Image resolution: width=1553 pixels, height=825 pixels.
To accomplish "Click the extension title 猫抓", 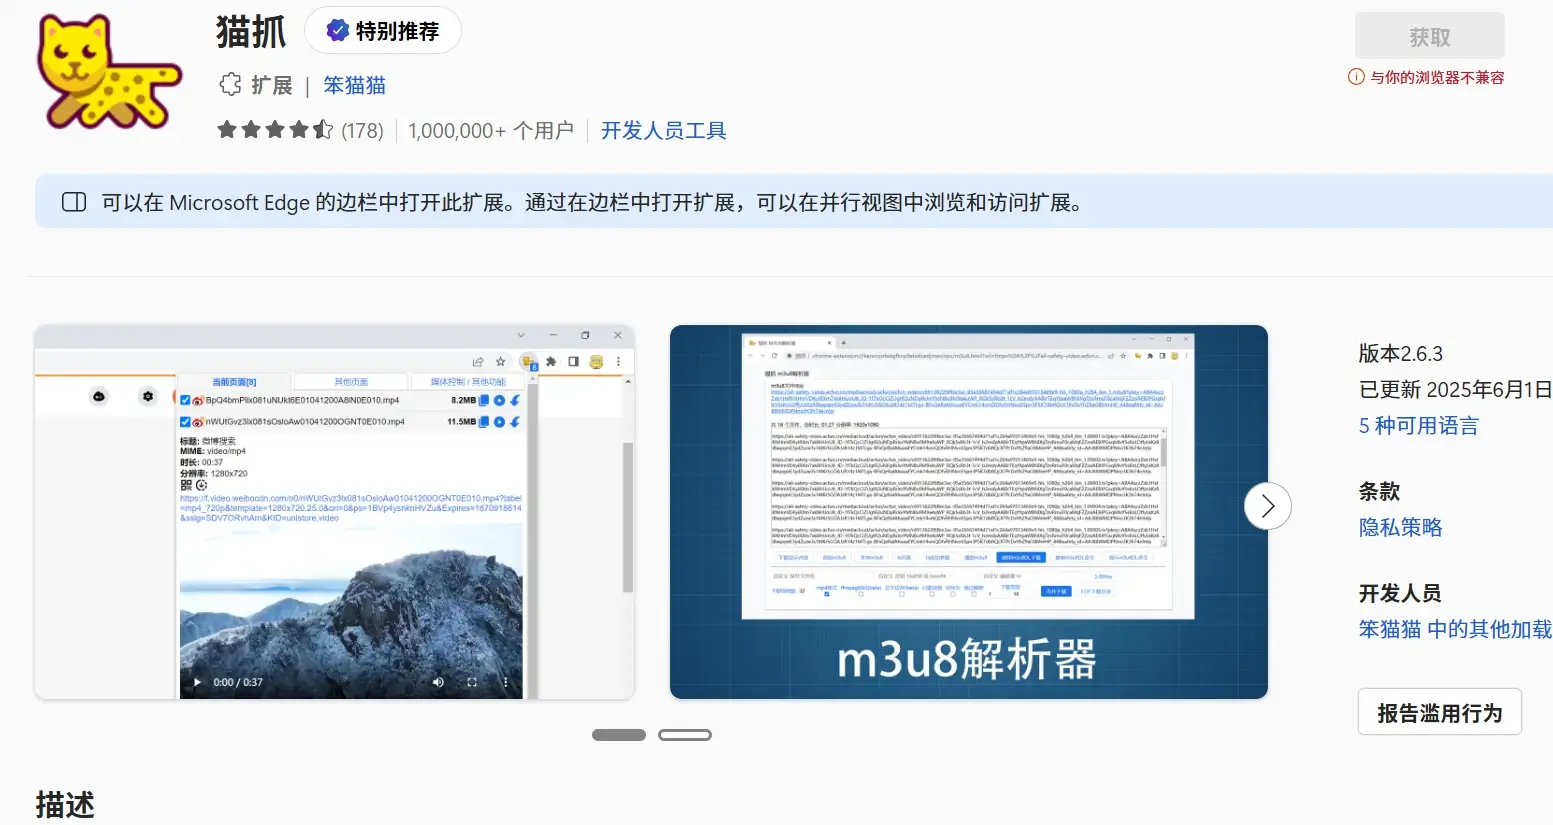I will [251, 32].
